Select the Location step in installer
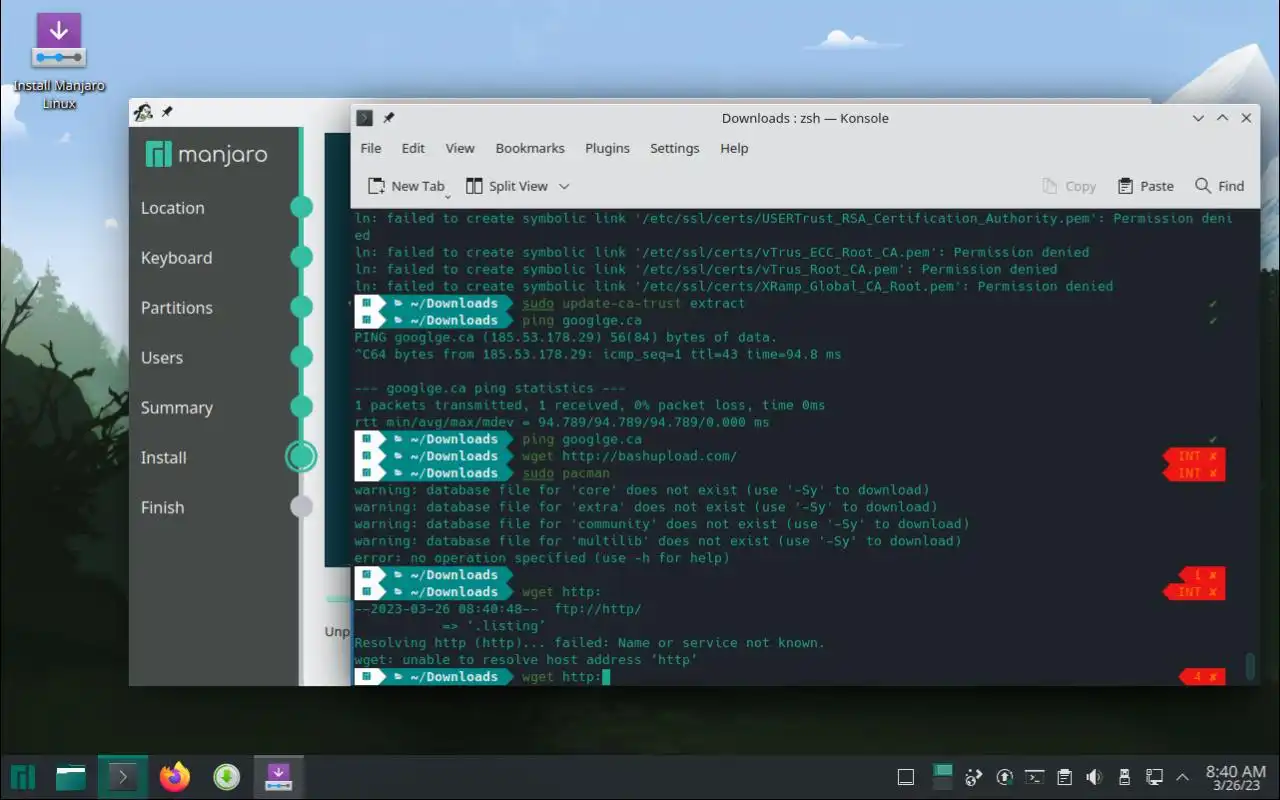 point(172,208)
